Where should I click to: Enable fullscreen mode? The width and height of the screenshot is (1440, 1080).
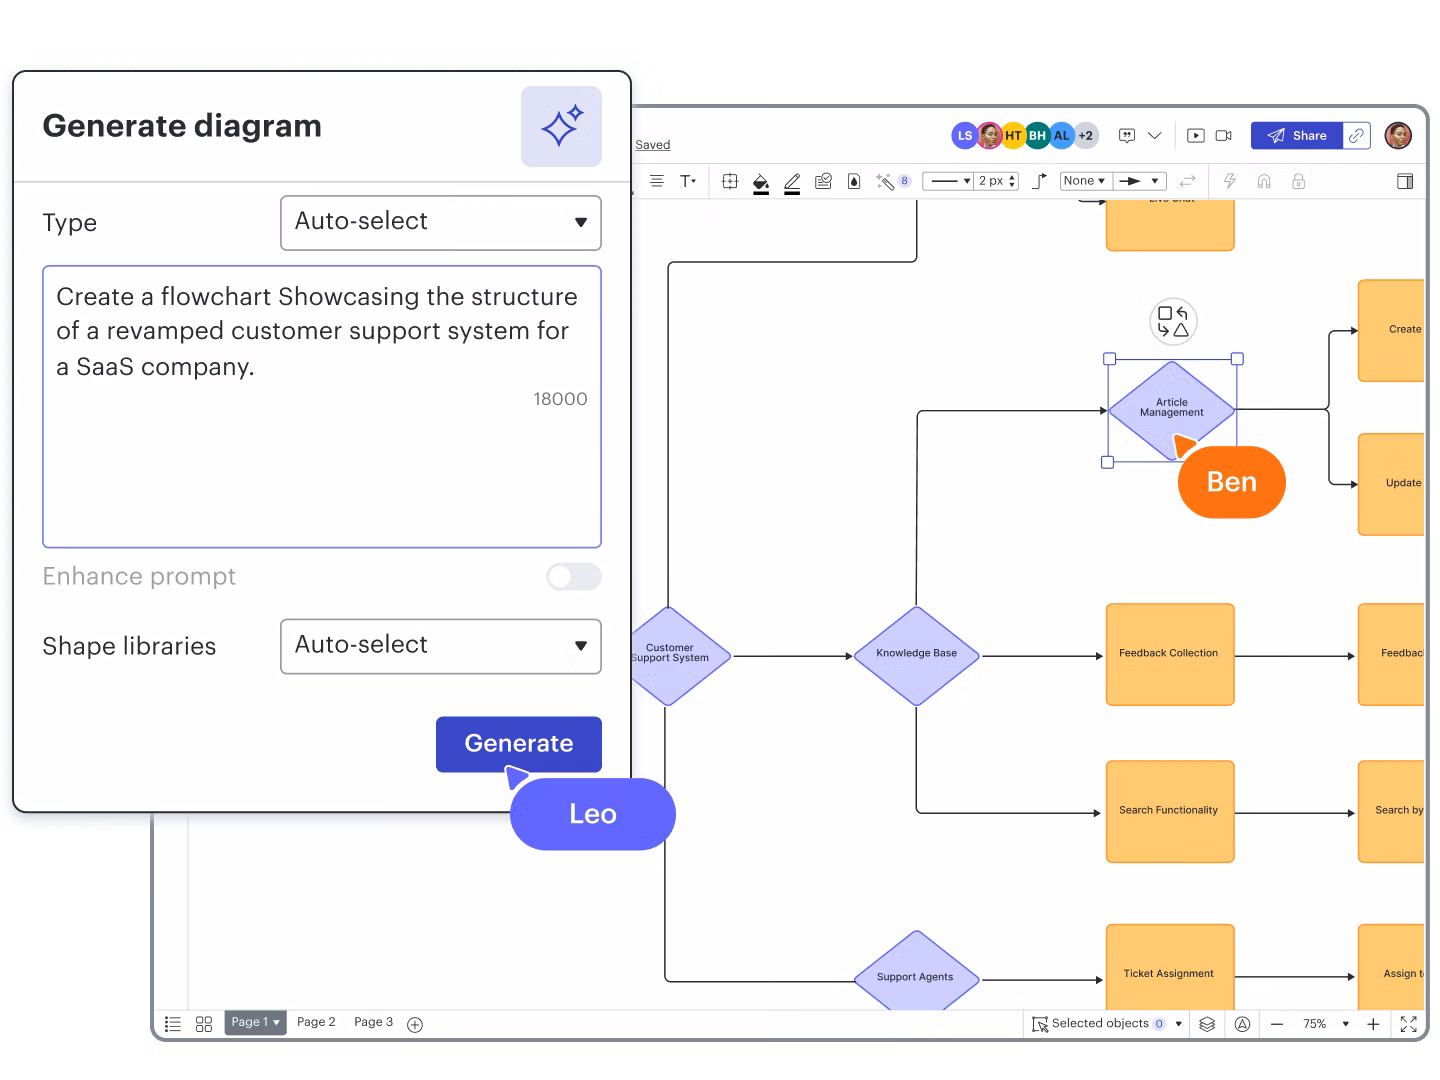(1410, 1024)
